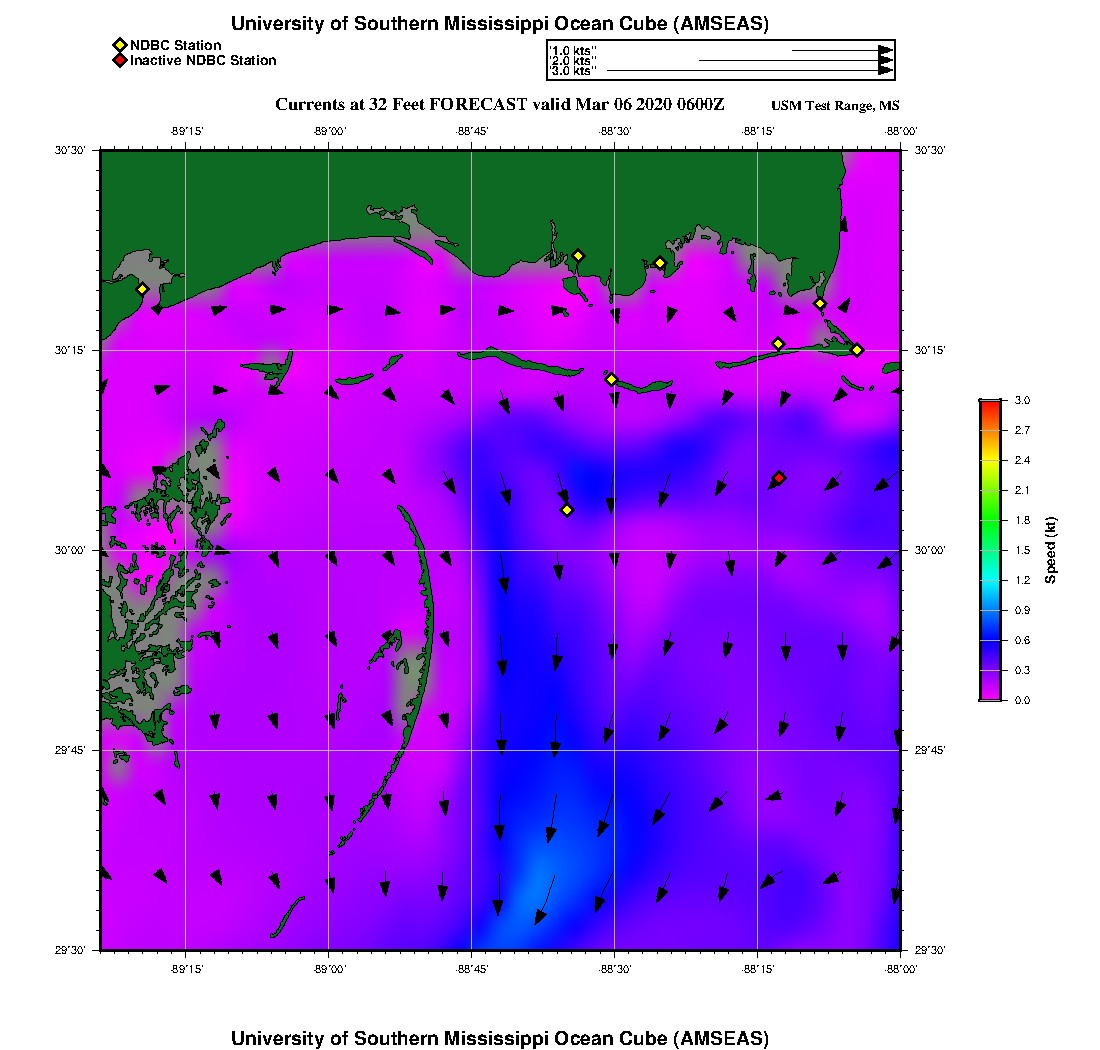Pick the magenta segment of speed colorbar
Screen dimensions: 1100x1050
[991, 691]
